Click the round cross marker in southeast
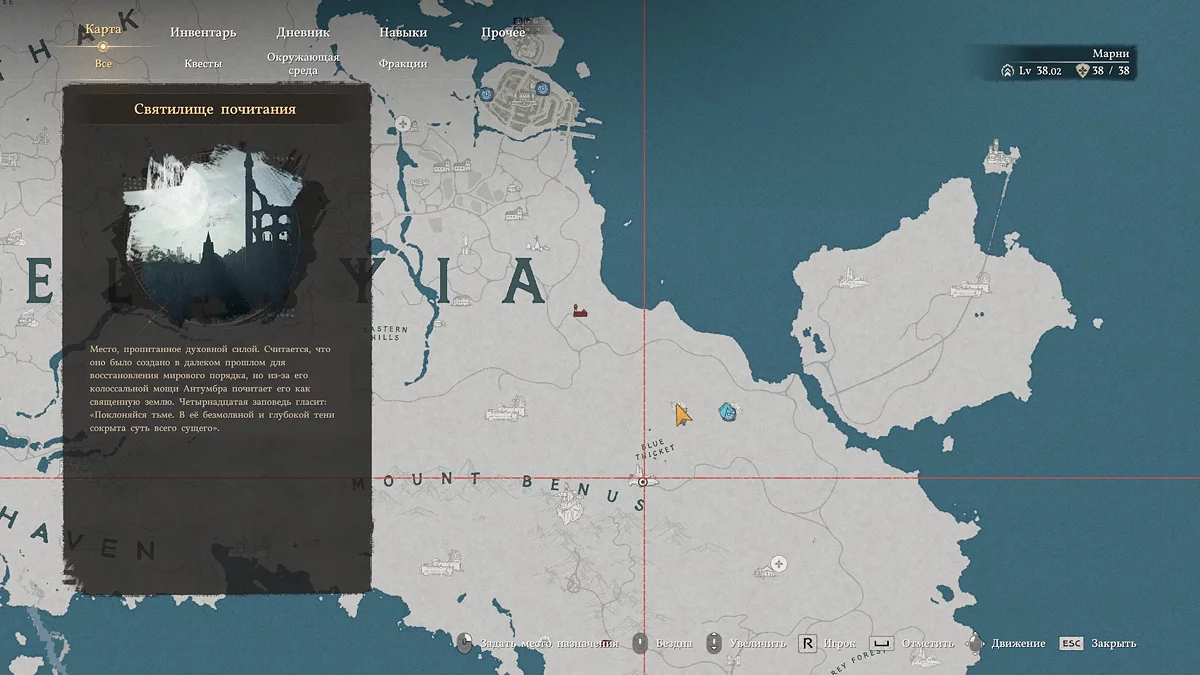Viewport: 1200px width, 675px height. pyautogui.click(x=780, y=565)
